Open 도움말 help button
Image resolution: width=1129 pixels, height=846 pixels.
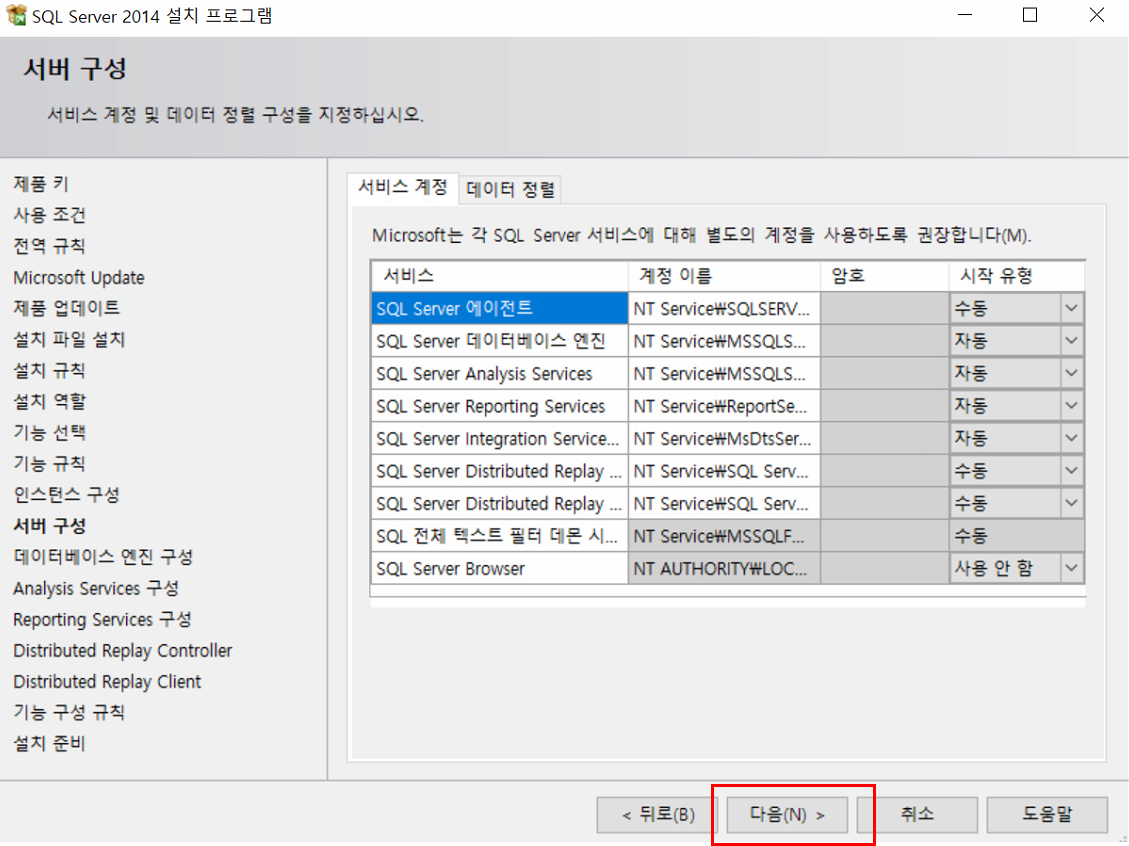1047,814
